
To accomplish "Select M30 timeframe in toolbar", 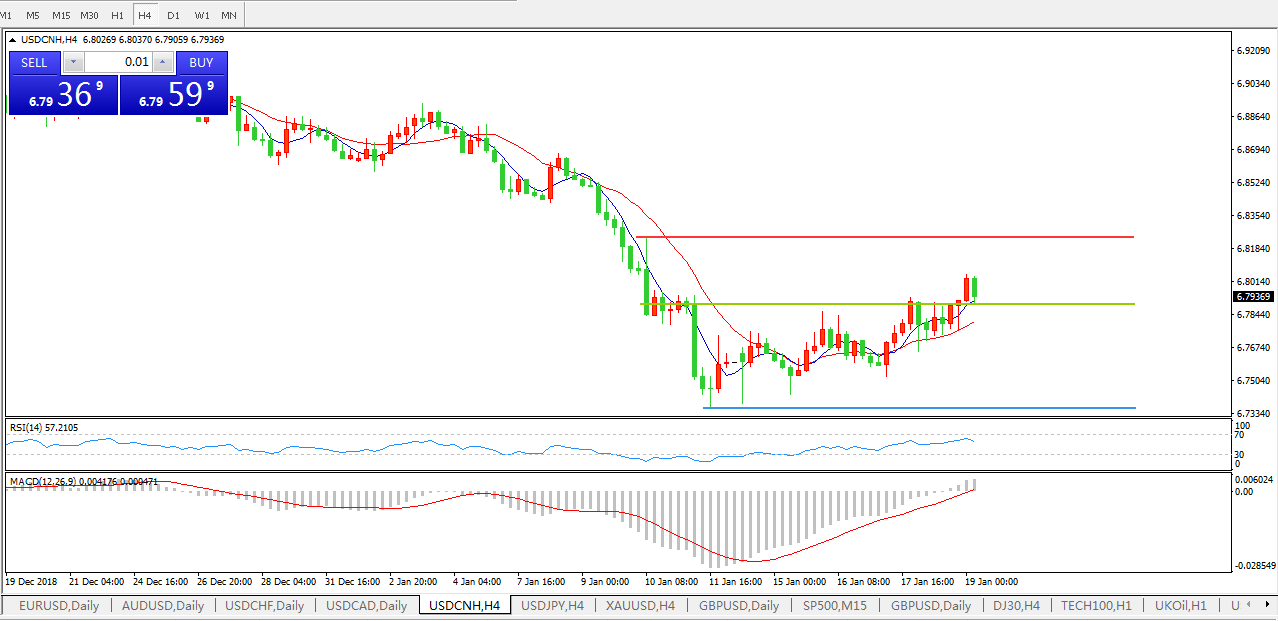I will [x=89, y=15].
